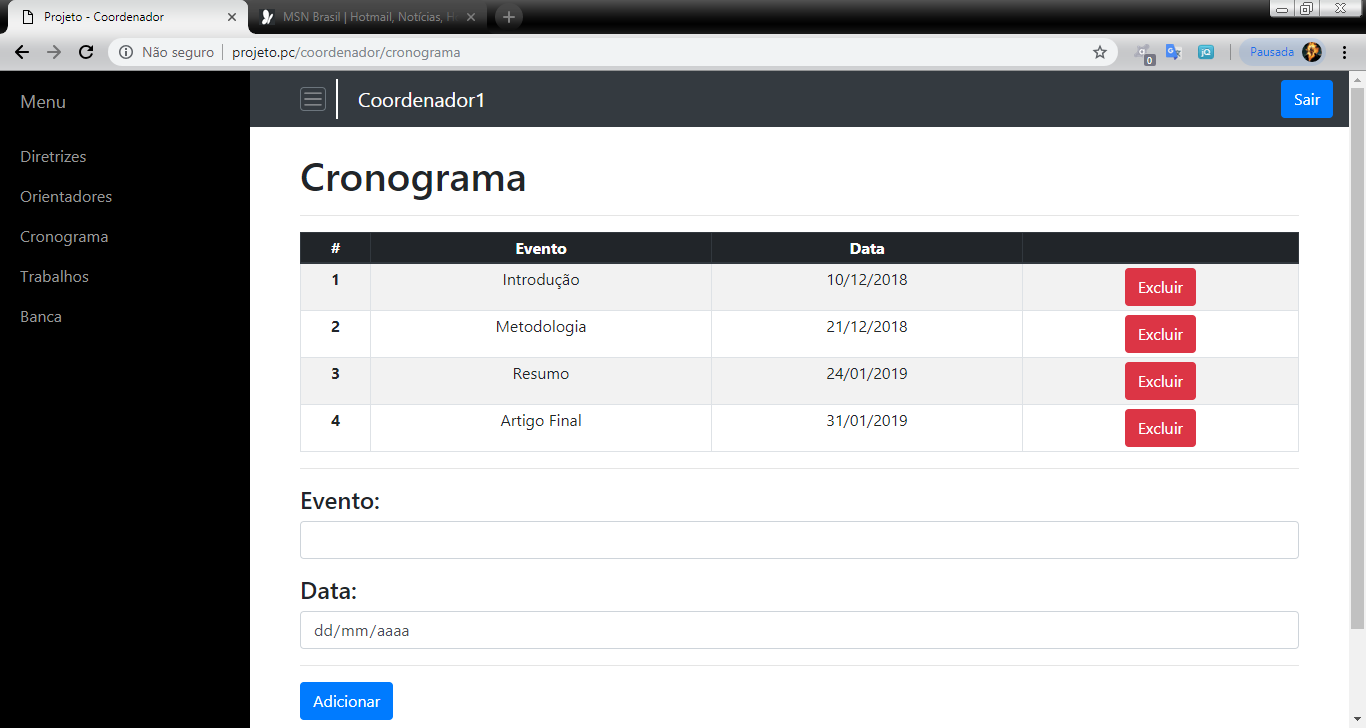Image resolution: width=1366 pixels, height=728 pixels.
Task: Click the Google Translate extension icon
Action: 1174,52
